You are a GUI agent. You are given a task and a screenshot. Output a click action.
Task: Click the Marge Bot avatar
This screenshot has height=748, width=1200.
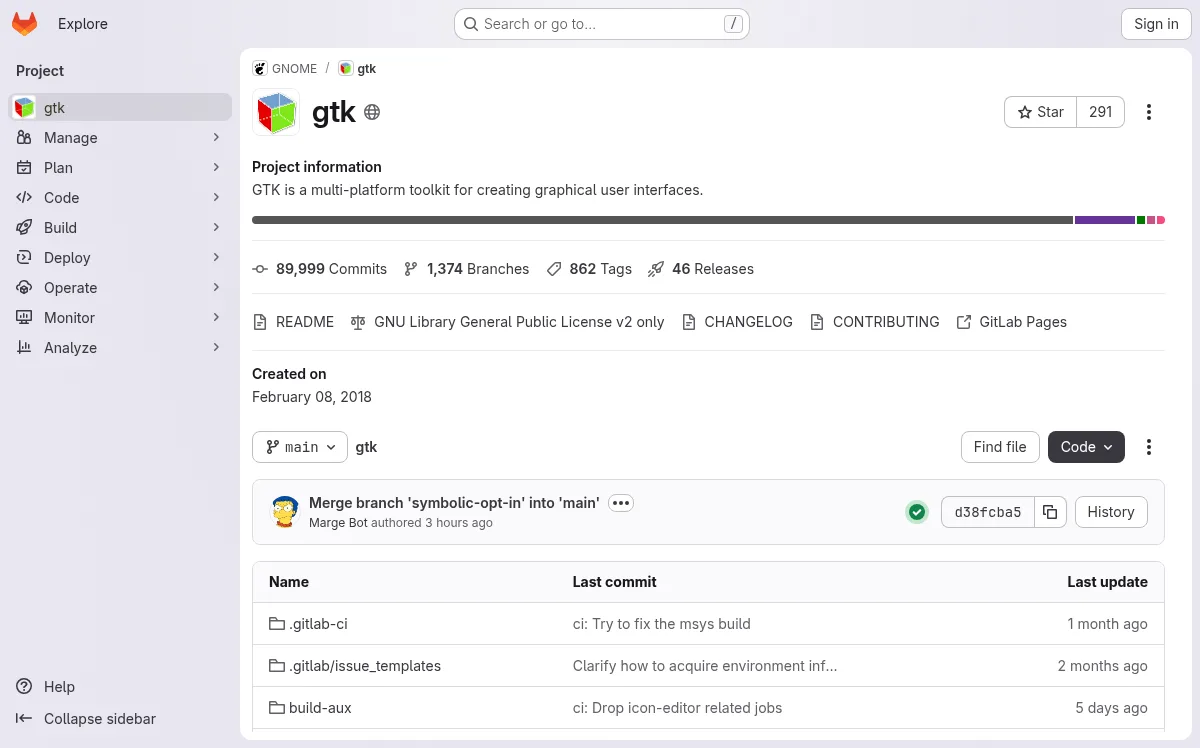(285, 512)
